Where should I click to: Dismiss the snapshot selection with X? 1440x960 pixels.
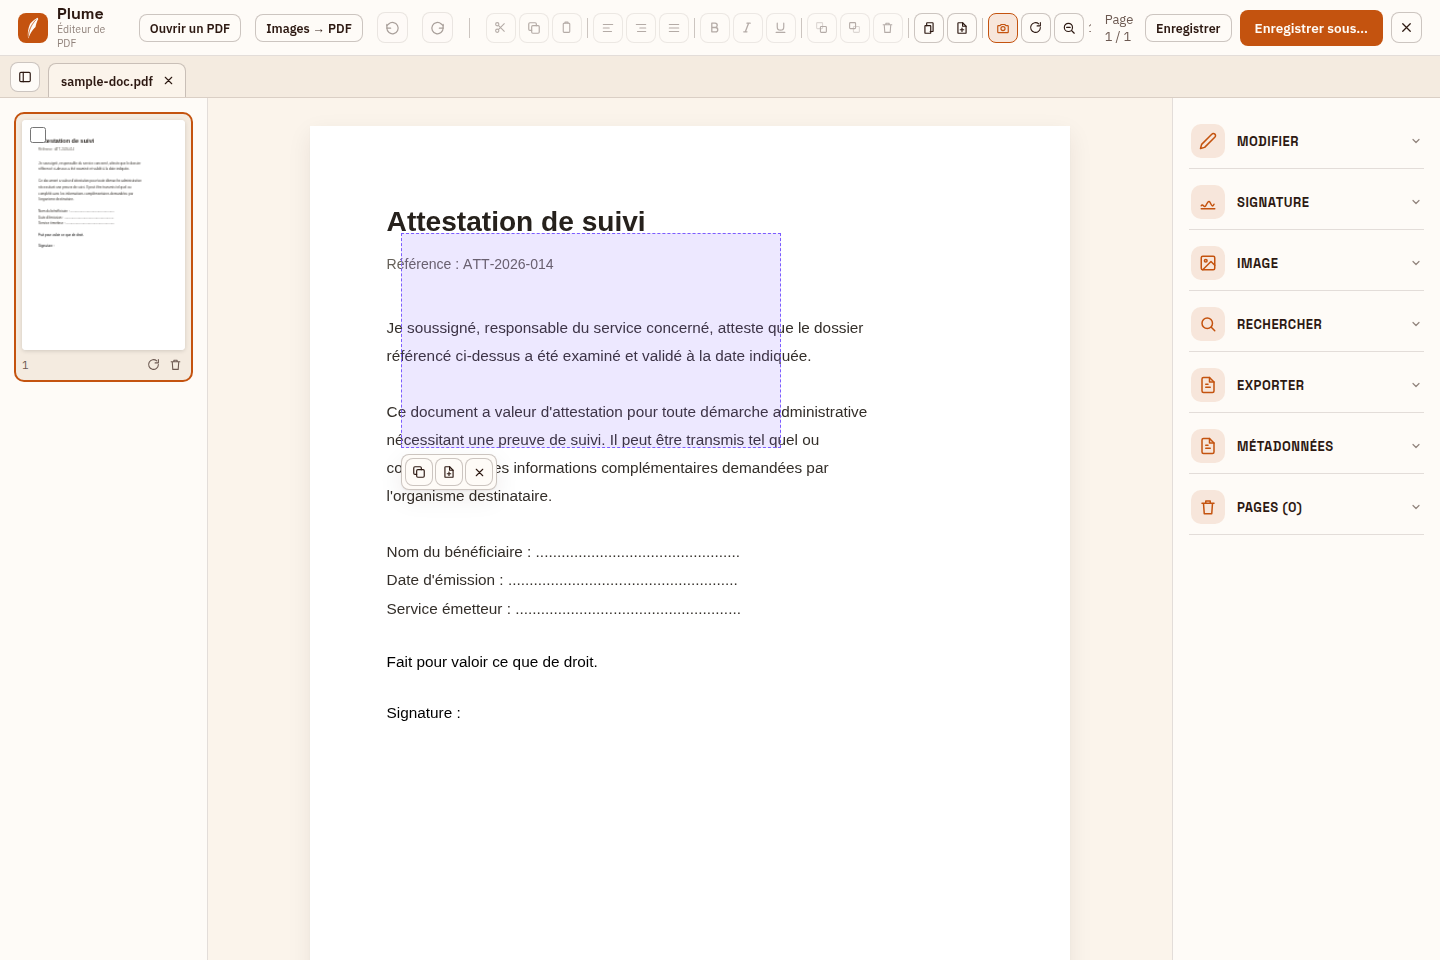click(479, 472)
